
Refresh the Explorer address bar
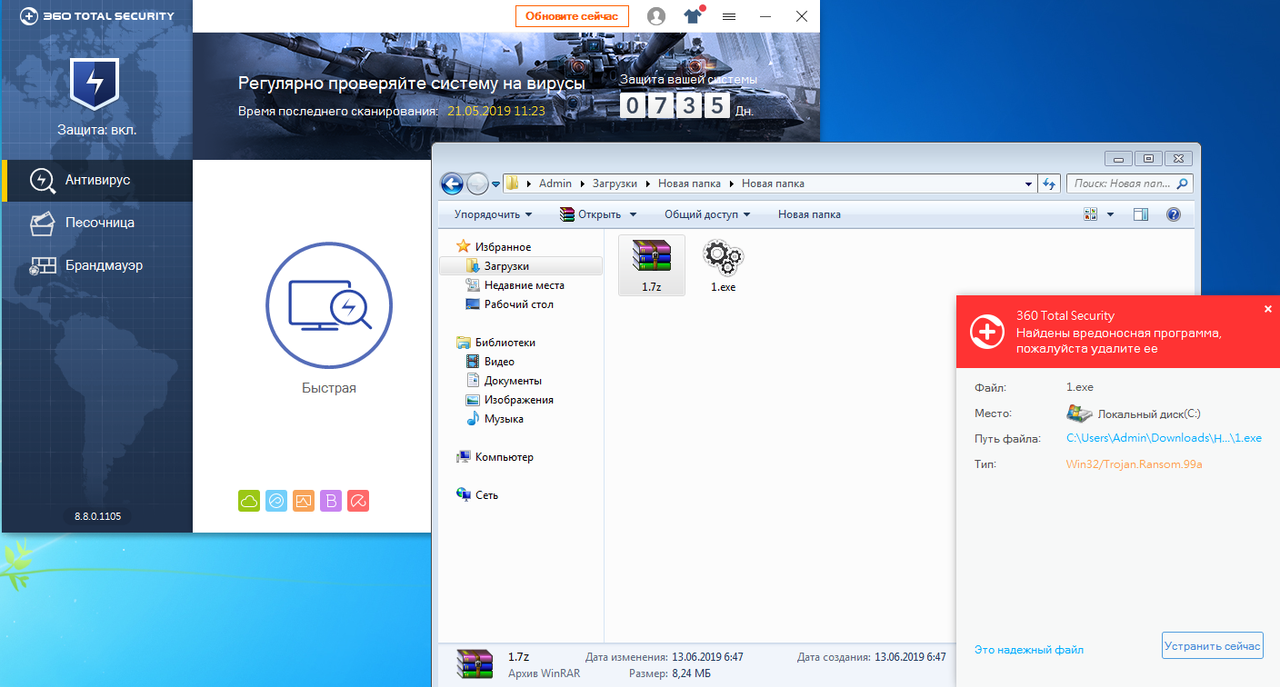(x=1049, y=184)
